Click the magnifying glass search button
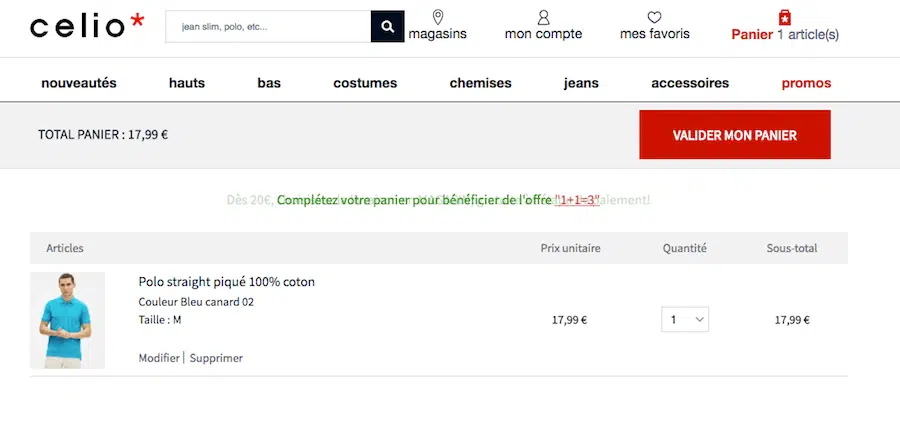 click(387, 27)
